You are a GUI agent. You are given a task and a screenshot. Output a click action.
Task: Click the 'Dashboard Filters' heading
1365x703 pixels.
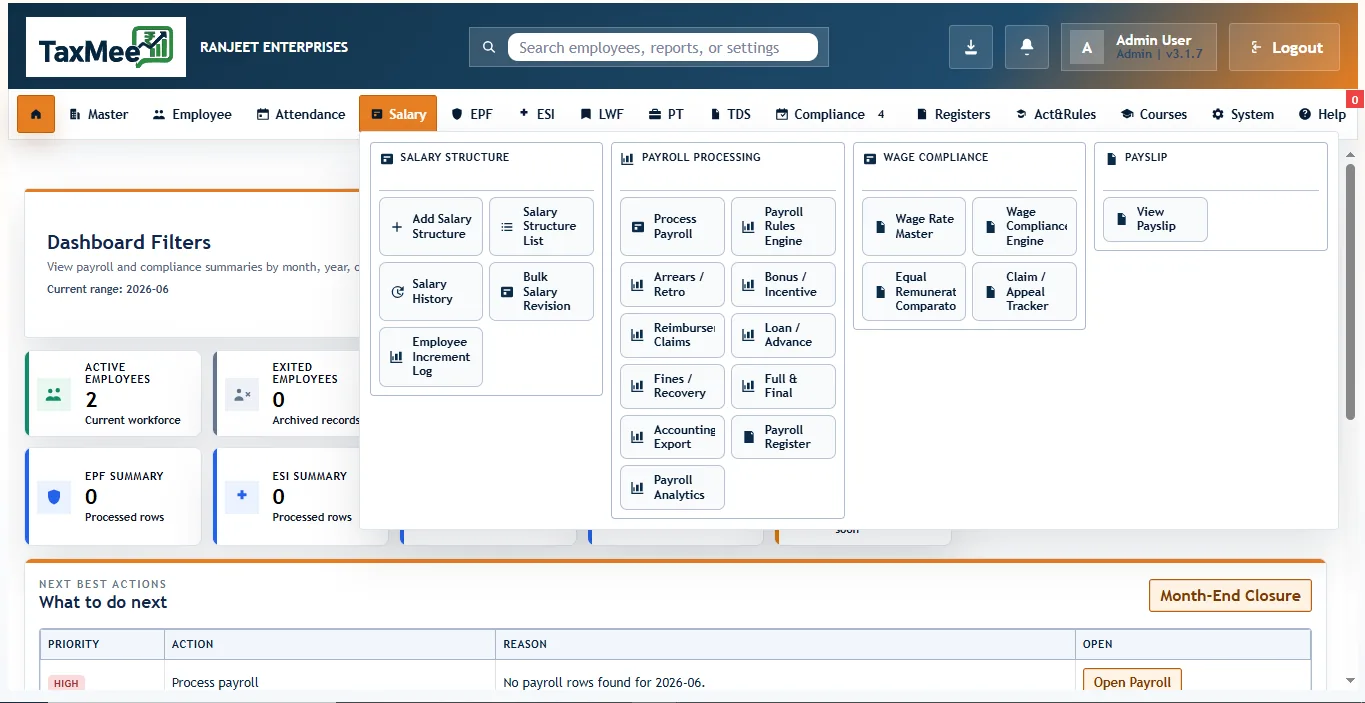pos(129,242)
